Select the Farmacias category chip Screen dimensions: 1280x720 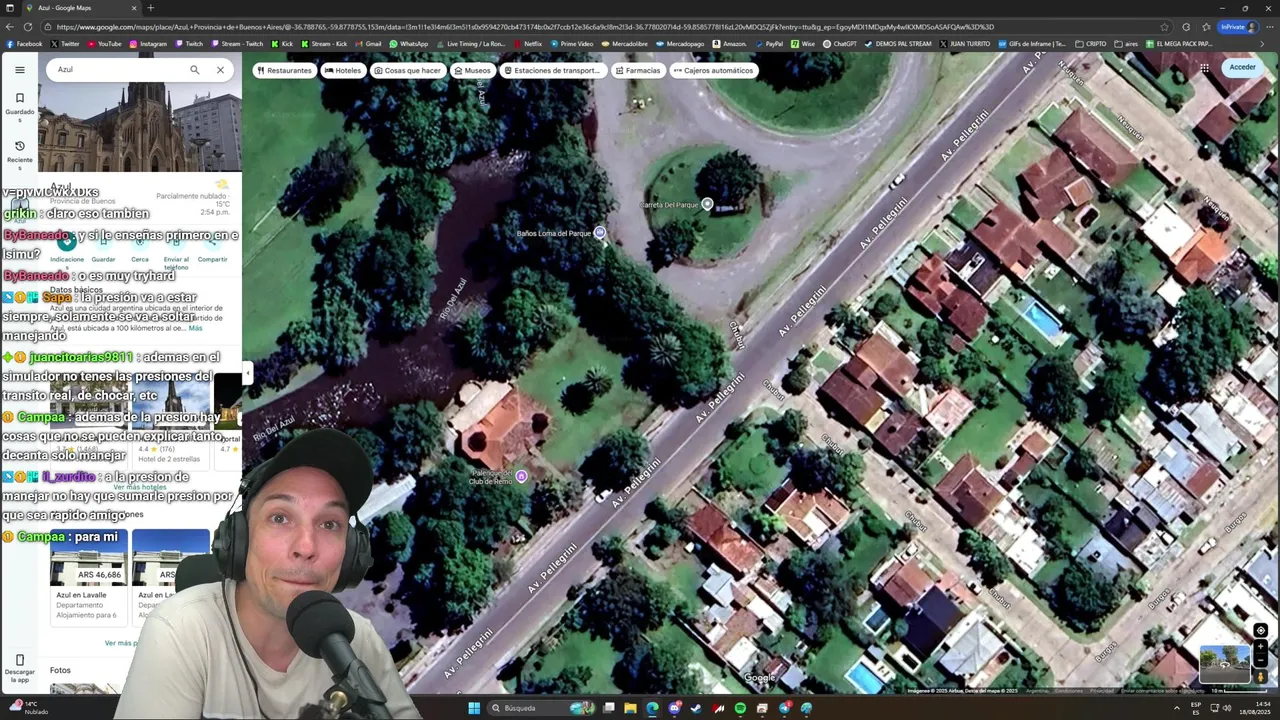[x=637, y=70]
